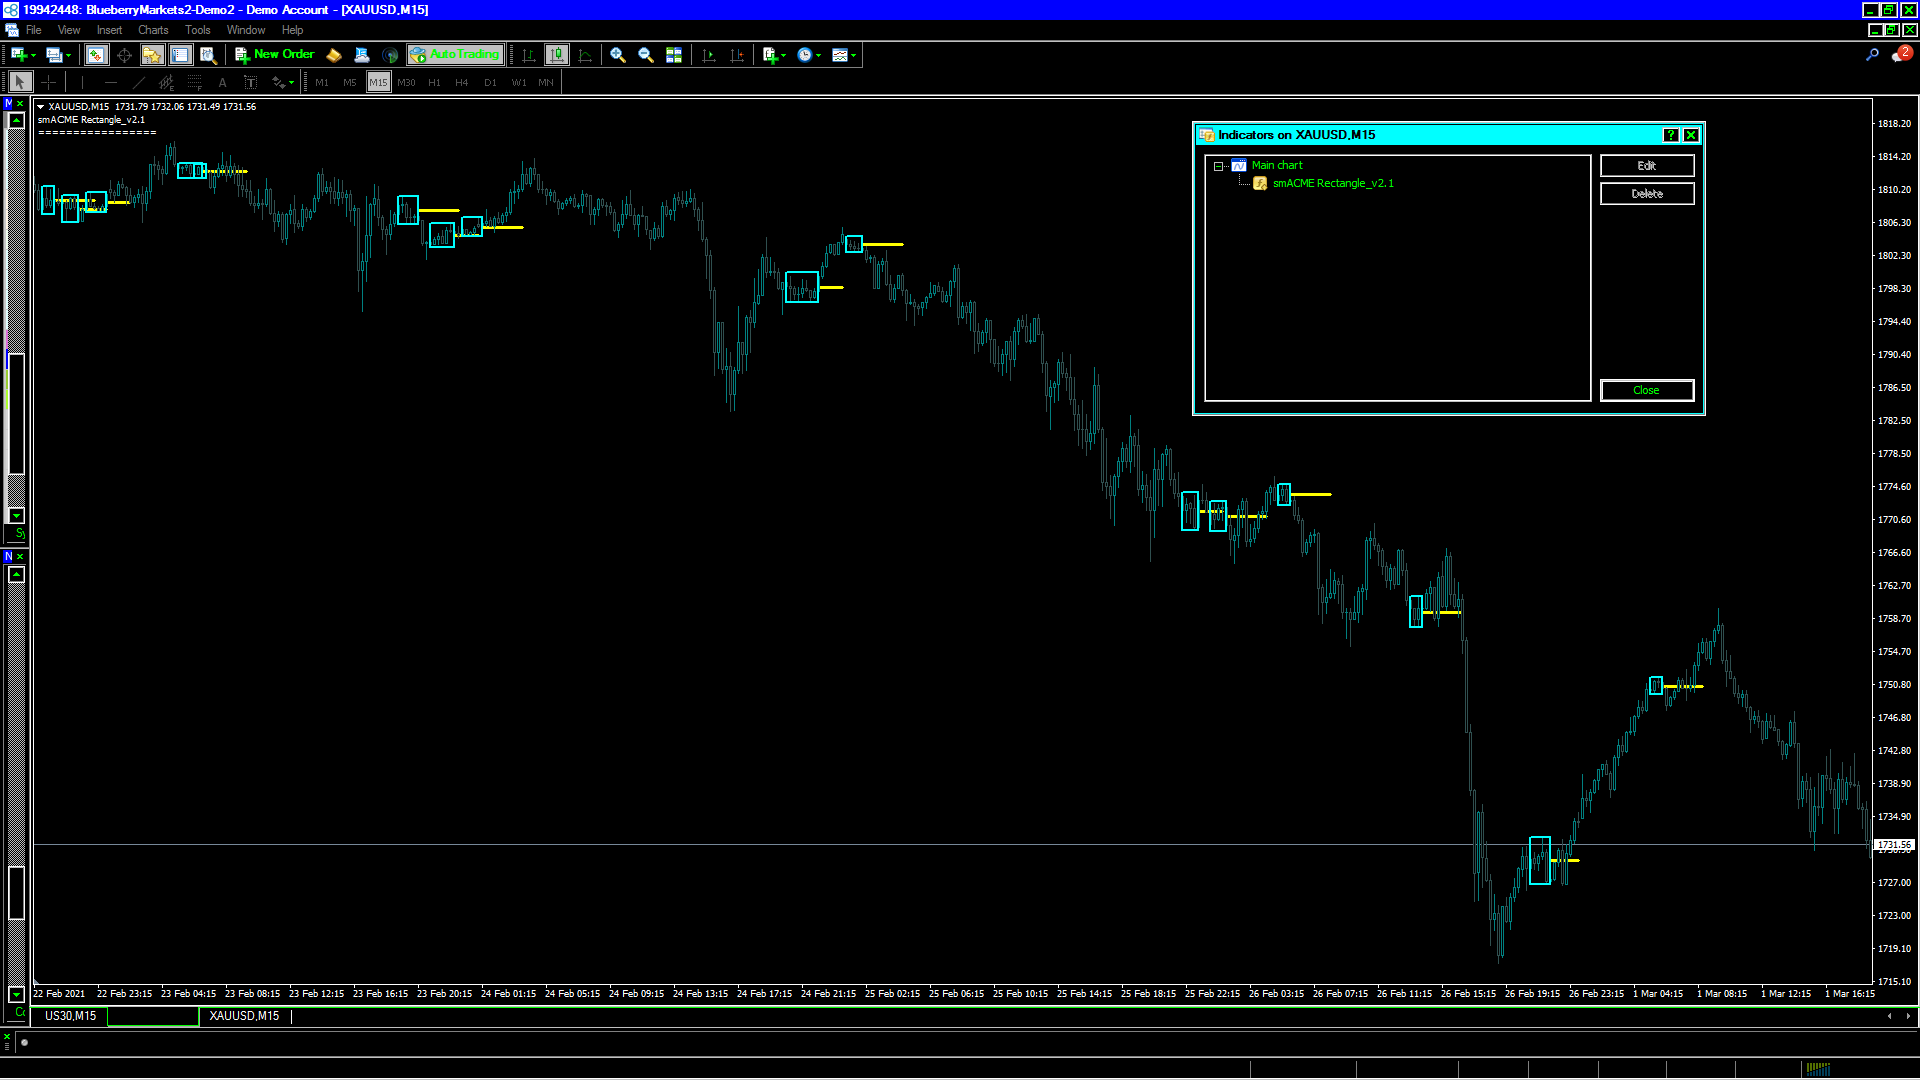Open the Charts menu
Viewport: 1920px width, 1080px height.
click(152, 30)
